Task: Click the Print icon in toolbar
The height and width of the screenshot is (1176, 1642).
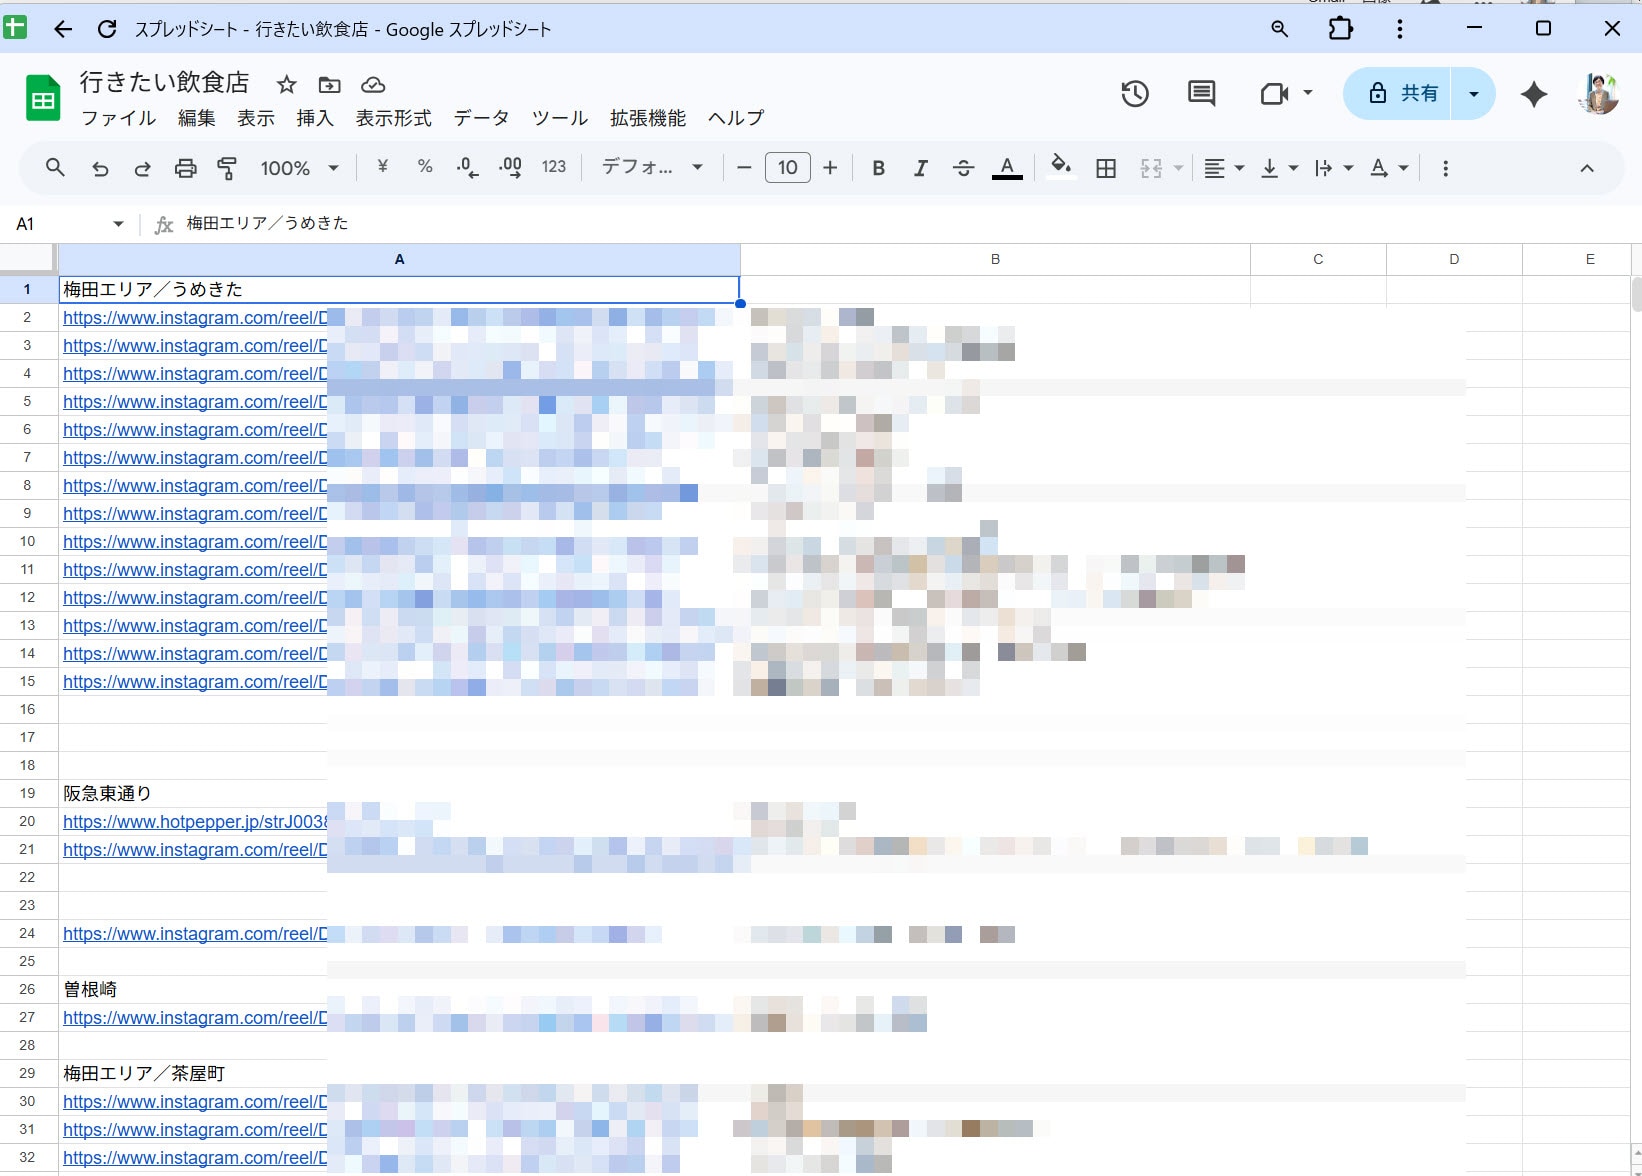Action: (185, 168)
